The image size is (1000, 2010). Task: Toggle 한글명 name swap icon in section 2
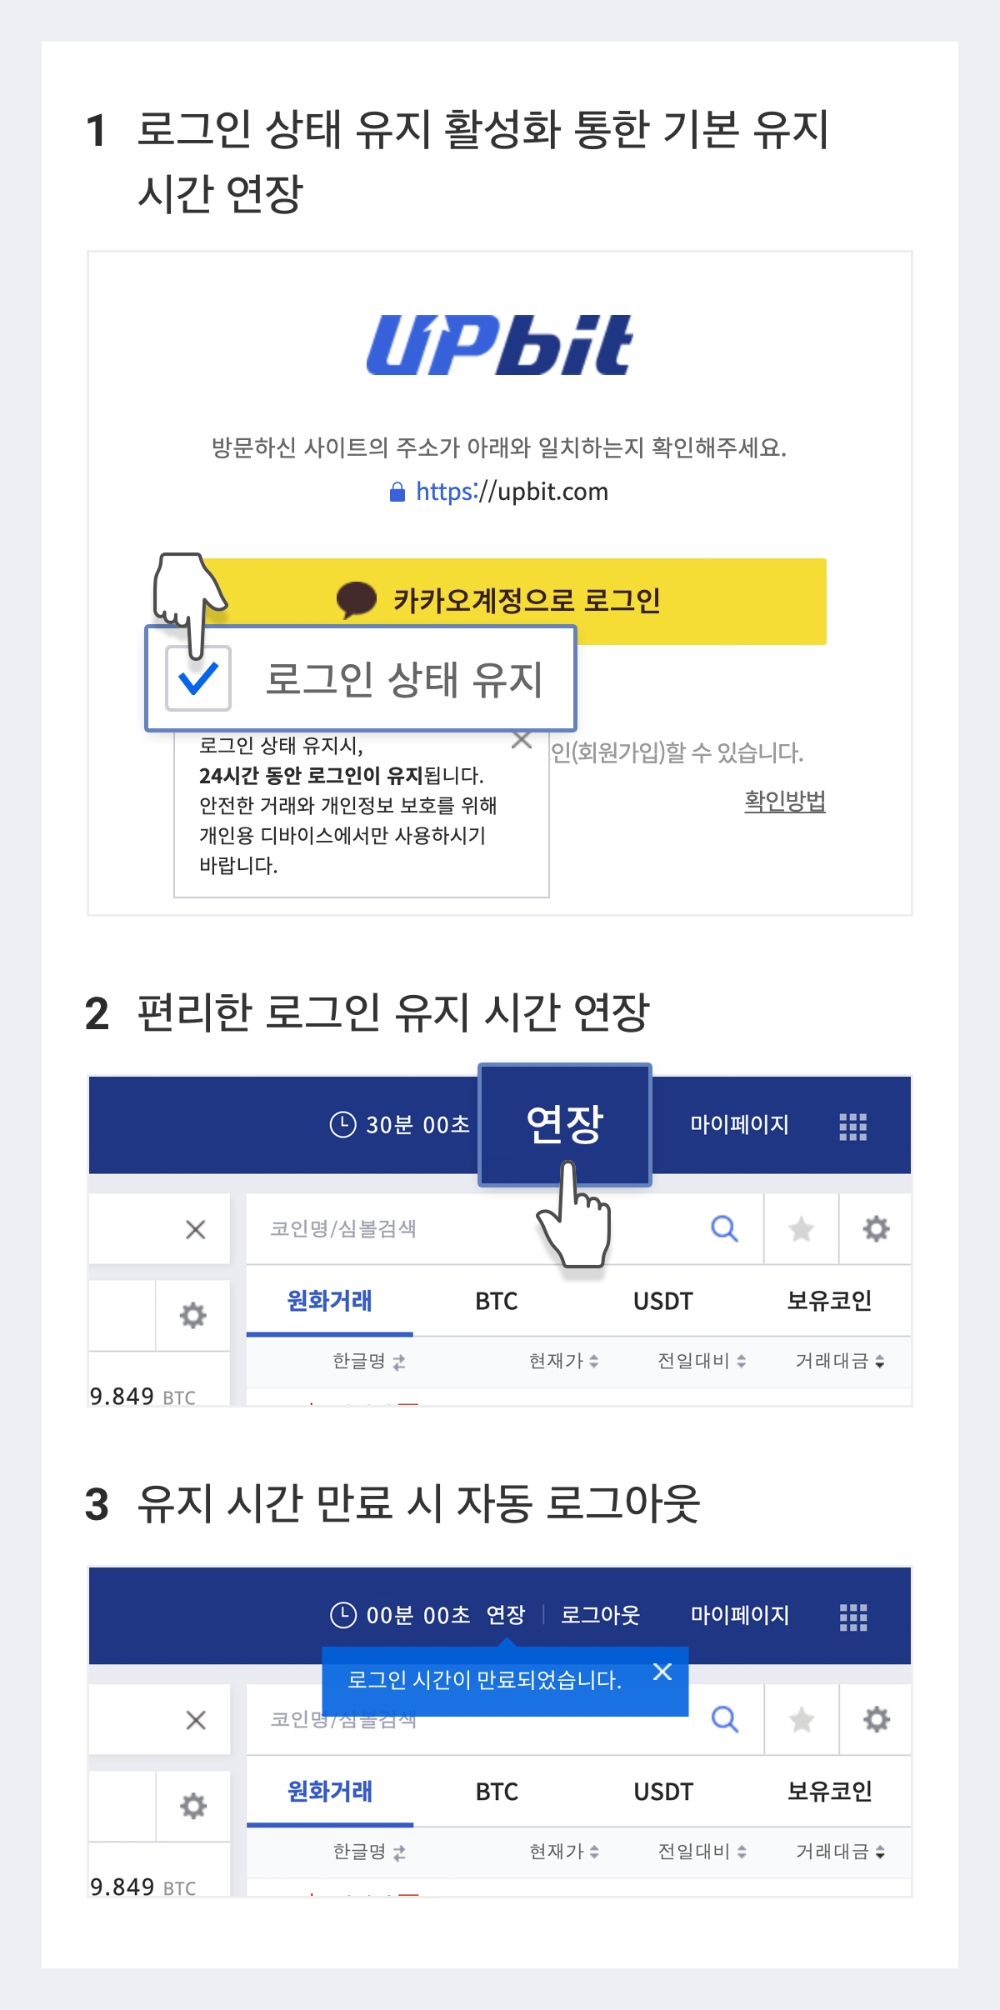[399, 1362]
